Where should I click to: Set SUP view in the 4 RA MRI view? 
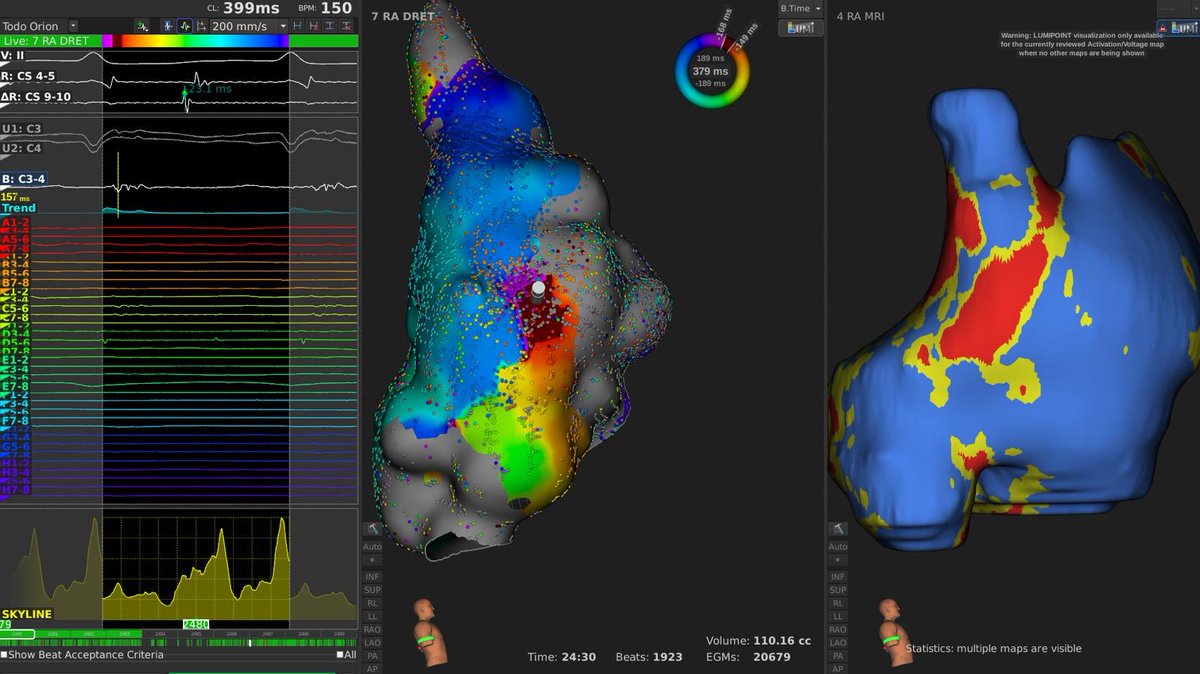(837, 591)
